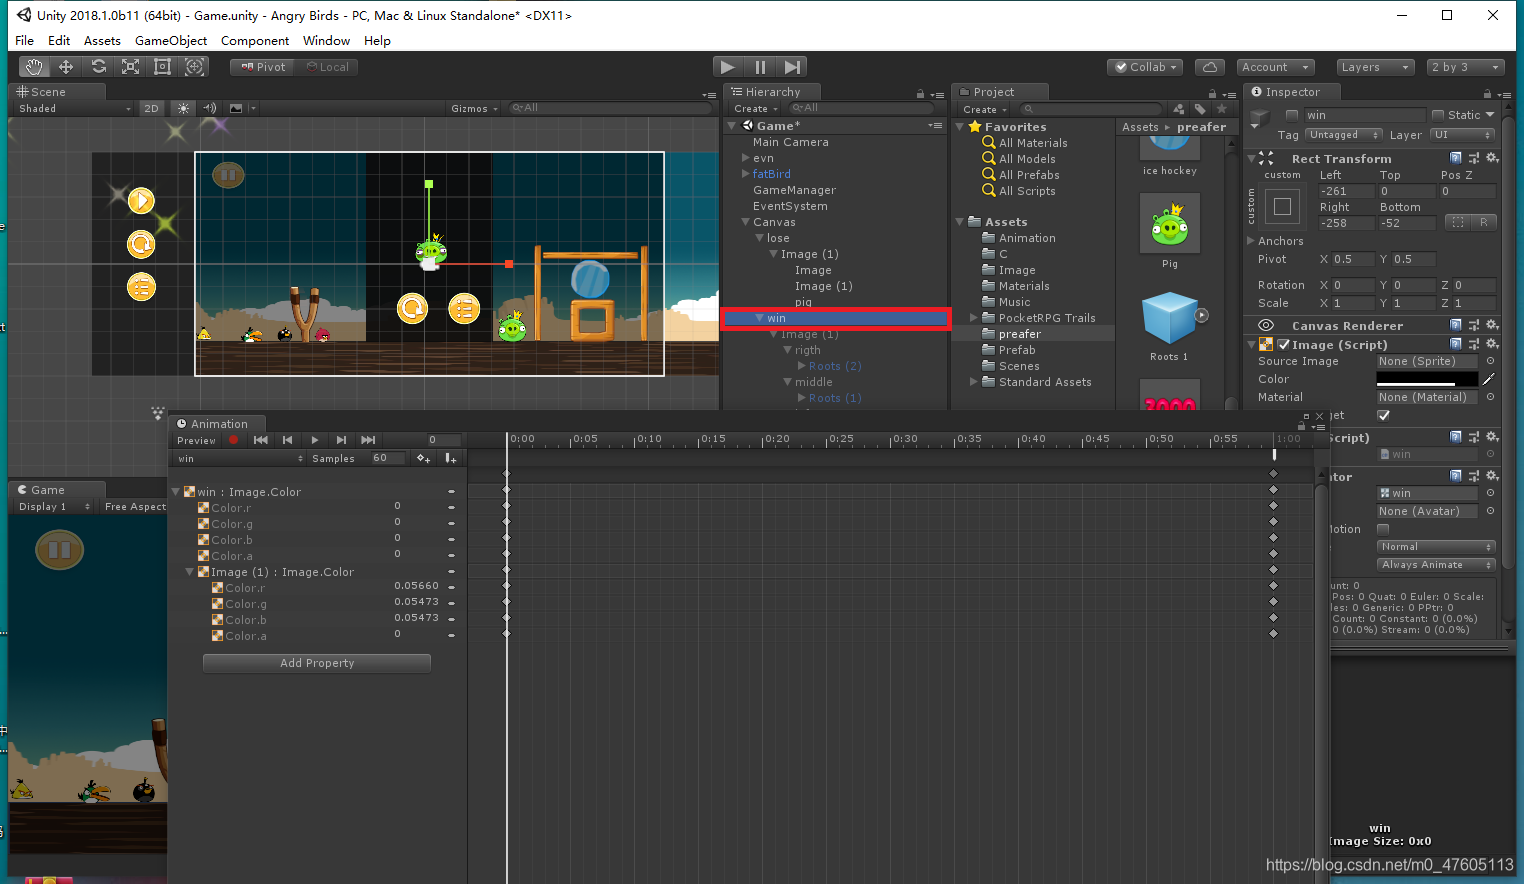Select the combined Transform tool
The width and height of the screenshot is (1524, 884).
[195, 67]
